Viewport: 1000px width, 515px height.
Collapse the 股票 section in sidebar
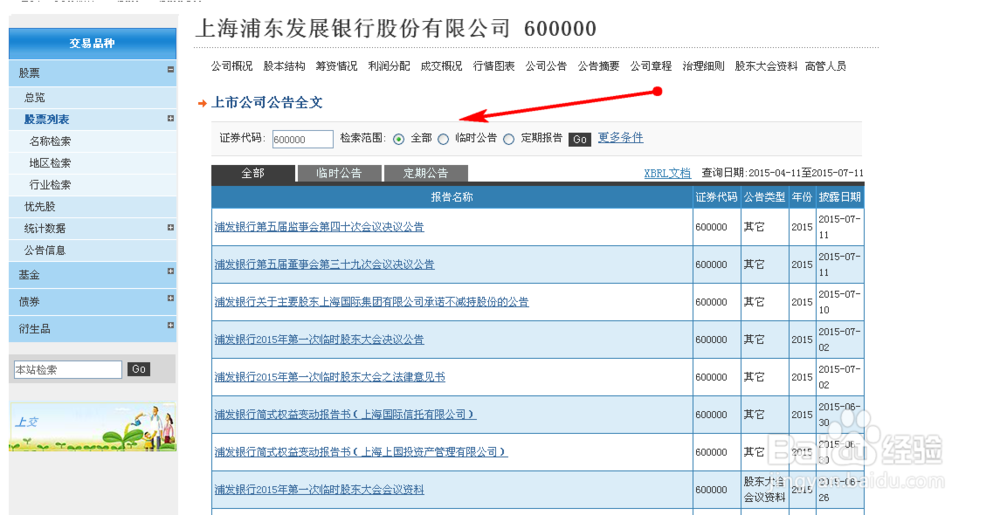point(170,69)
